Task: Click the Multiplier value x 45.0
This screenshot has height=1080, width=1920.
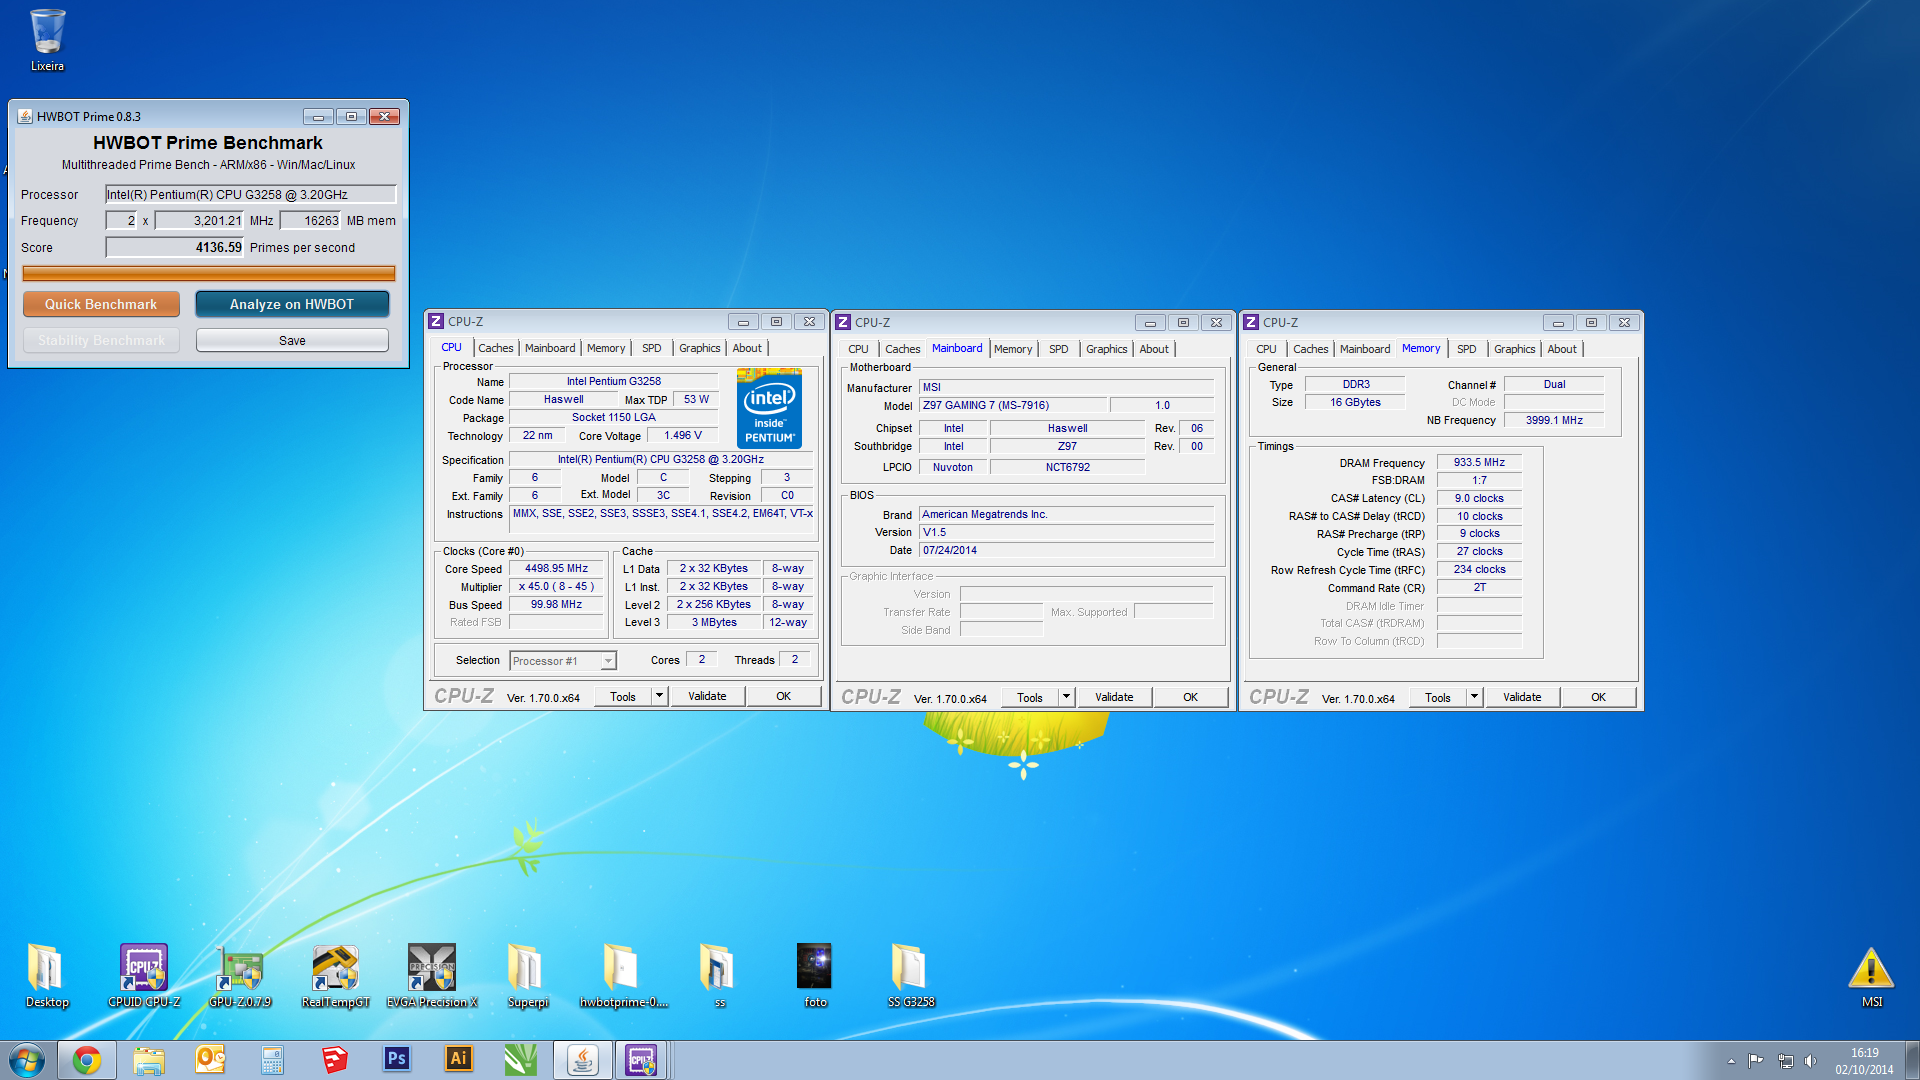Action: (x=556, y=586)
